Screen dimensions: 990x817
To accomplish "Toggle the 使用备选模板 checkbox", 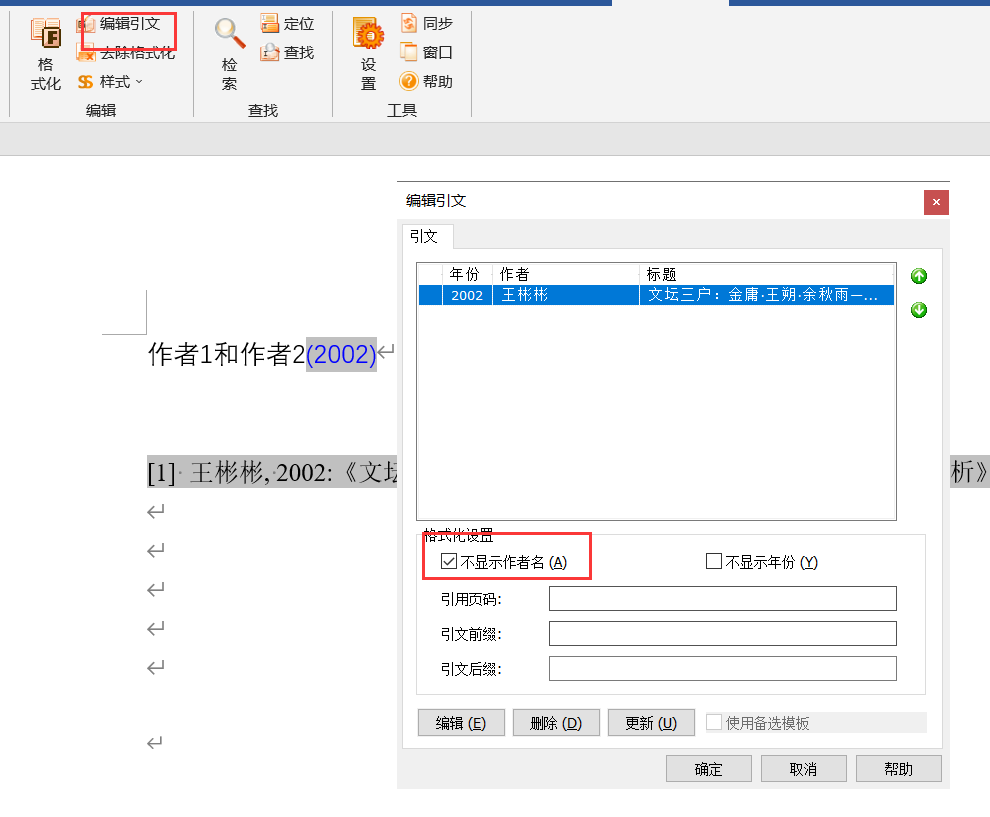I will (714, 723).
